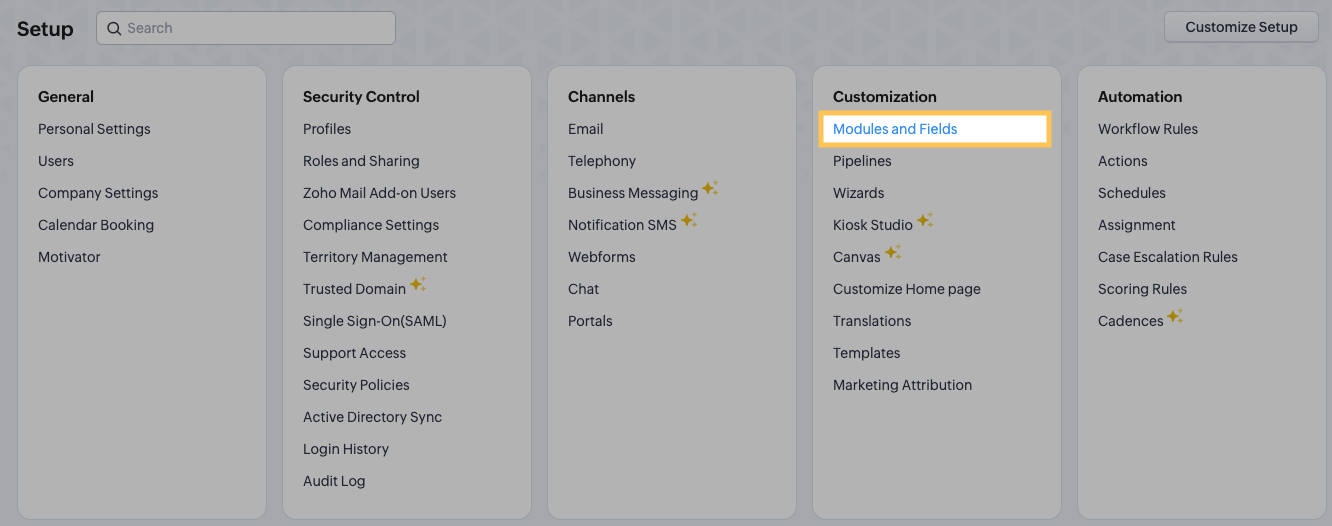The height and width of the screenshot is (526, 1332).
Task: Select Pipelines in Customization
Action: click(x=862, y=161)
